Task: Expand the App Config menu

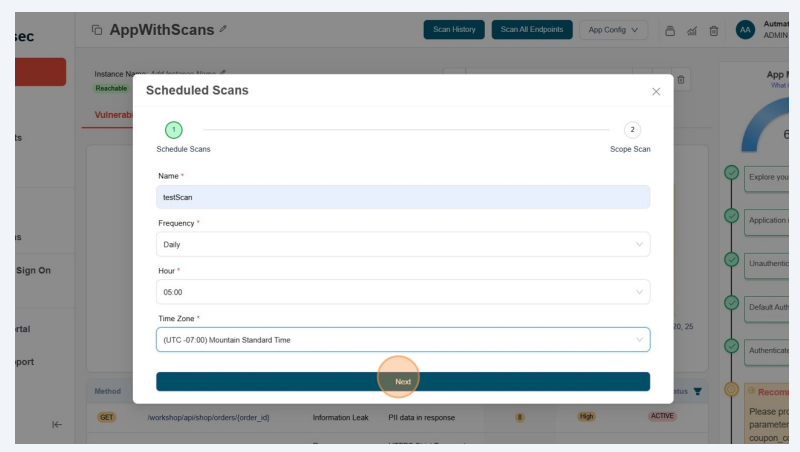Action: (x=613, y=30)
